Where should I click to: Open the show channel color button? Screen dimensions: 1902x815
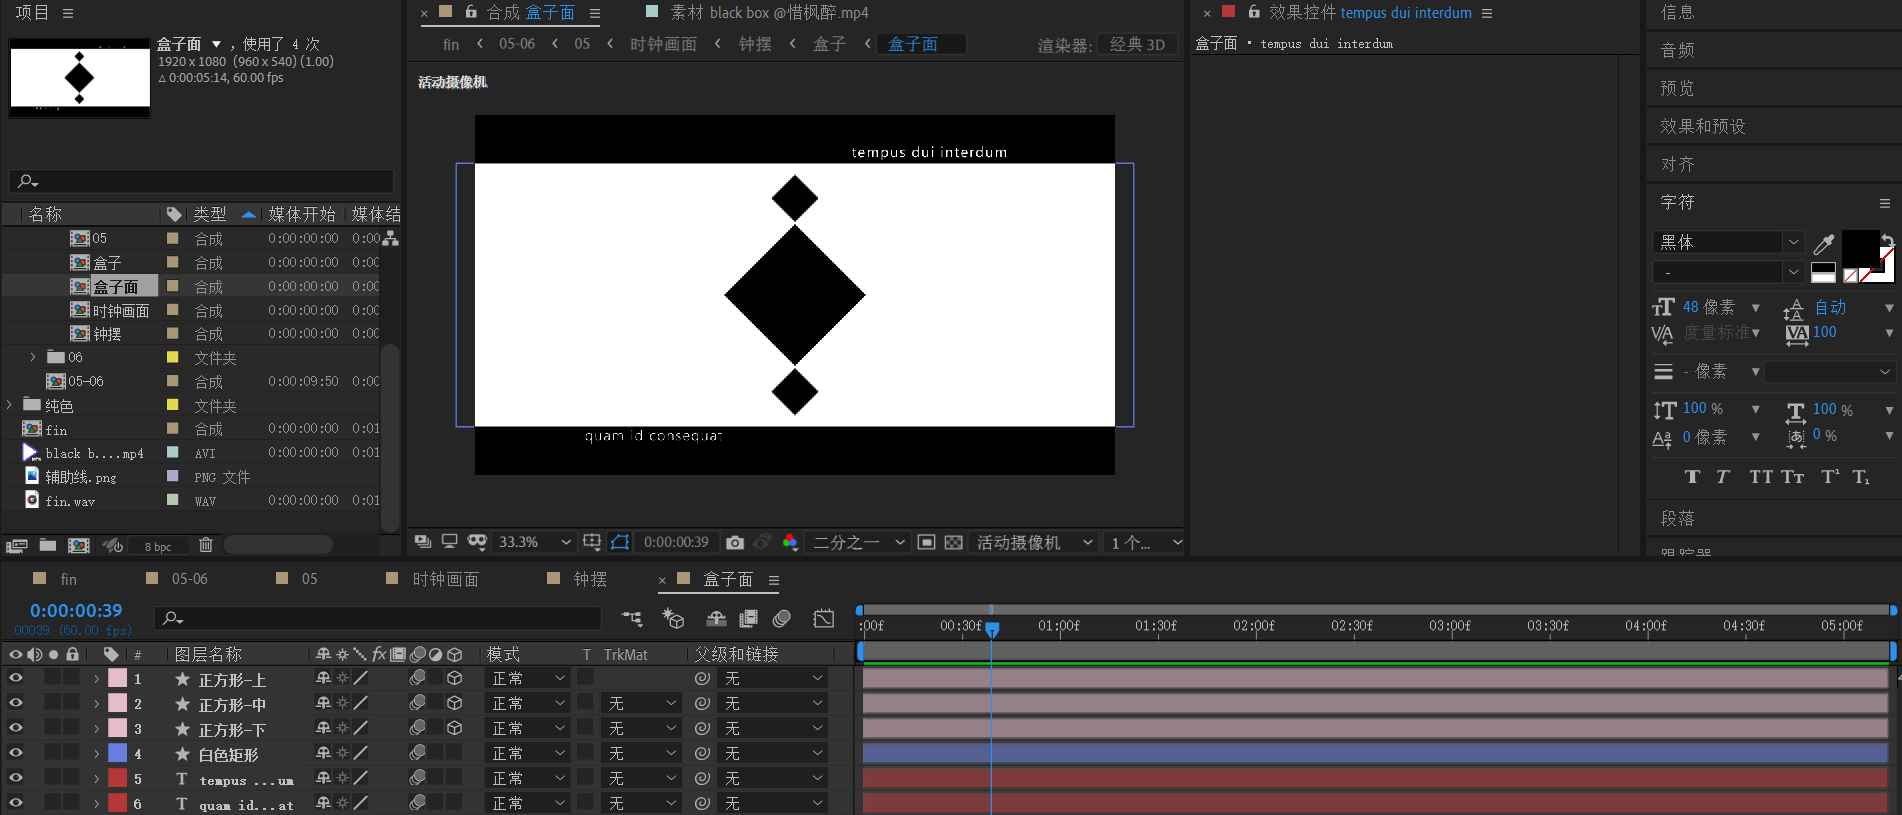(790, 542)
